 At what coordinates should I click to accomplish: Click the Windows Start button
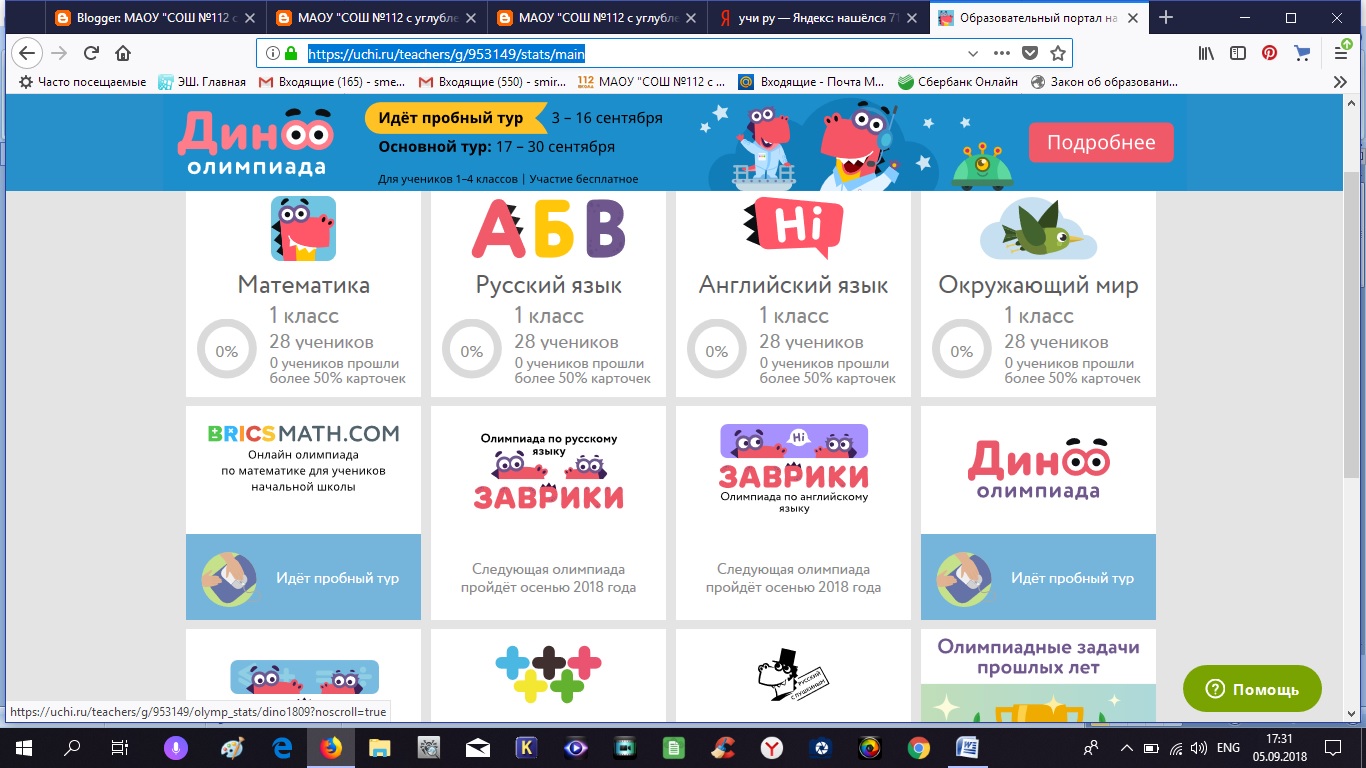(x=23, y=747)
